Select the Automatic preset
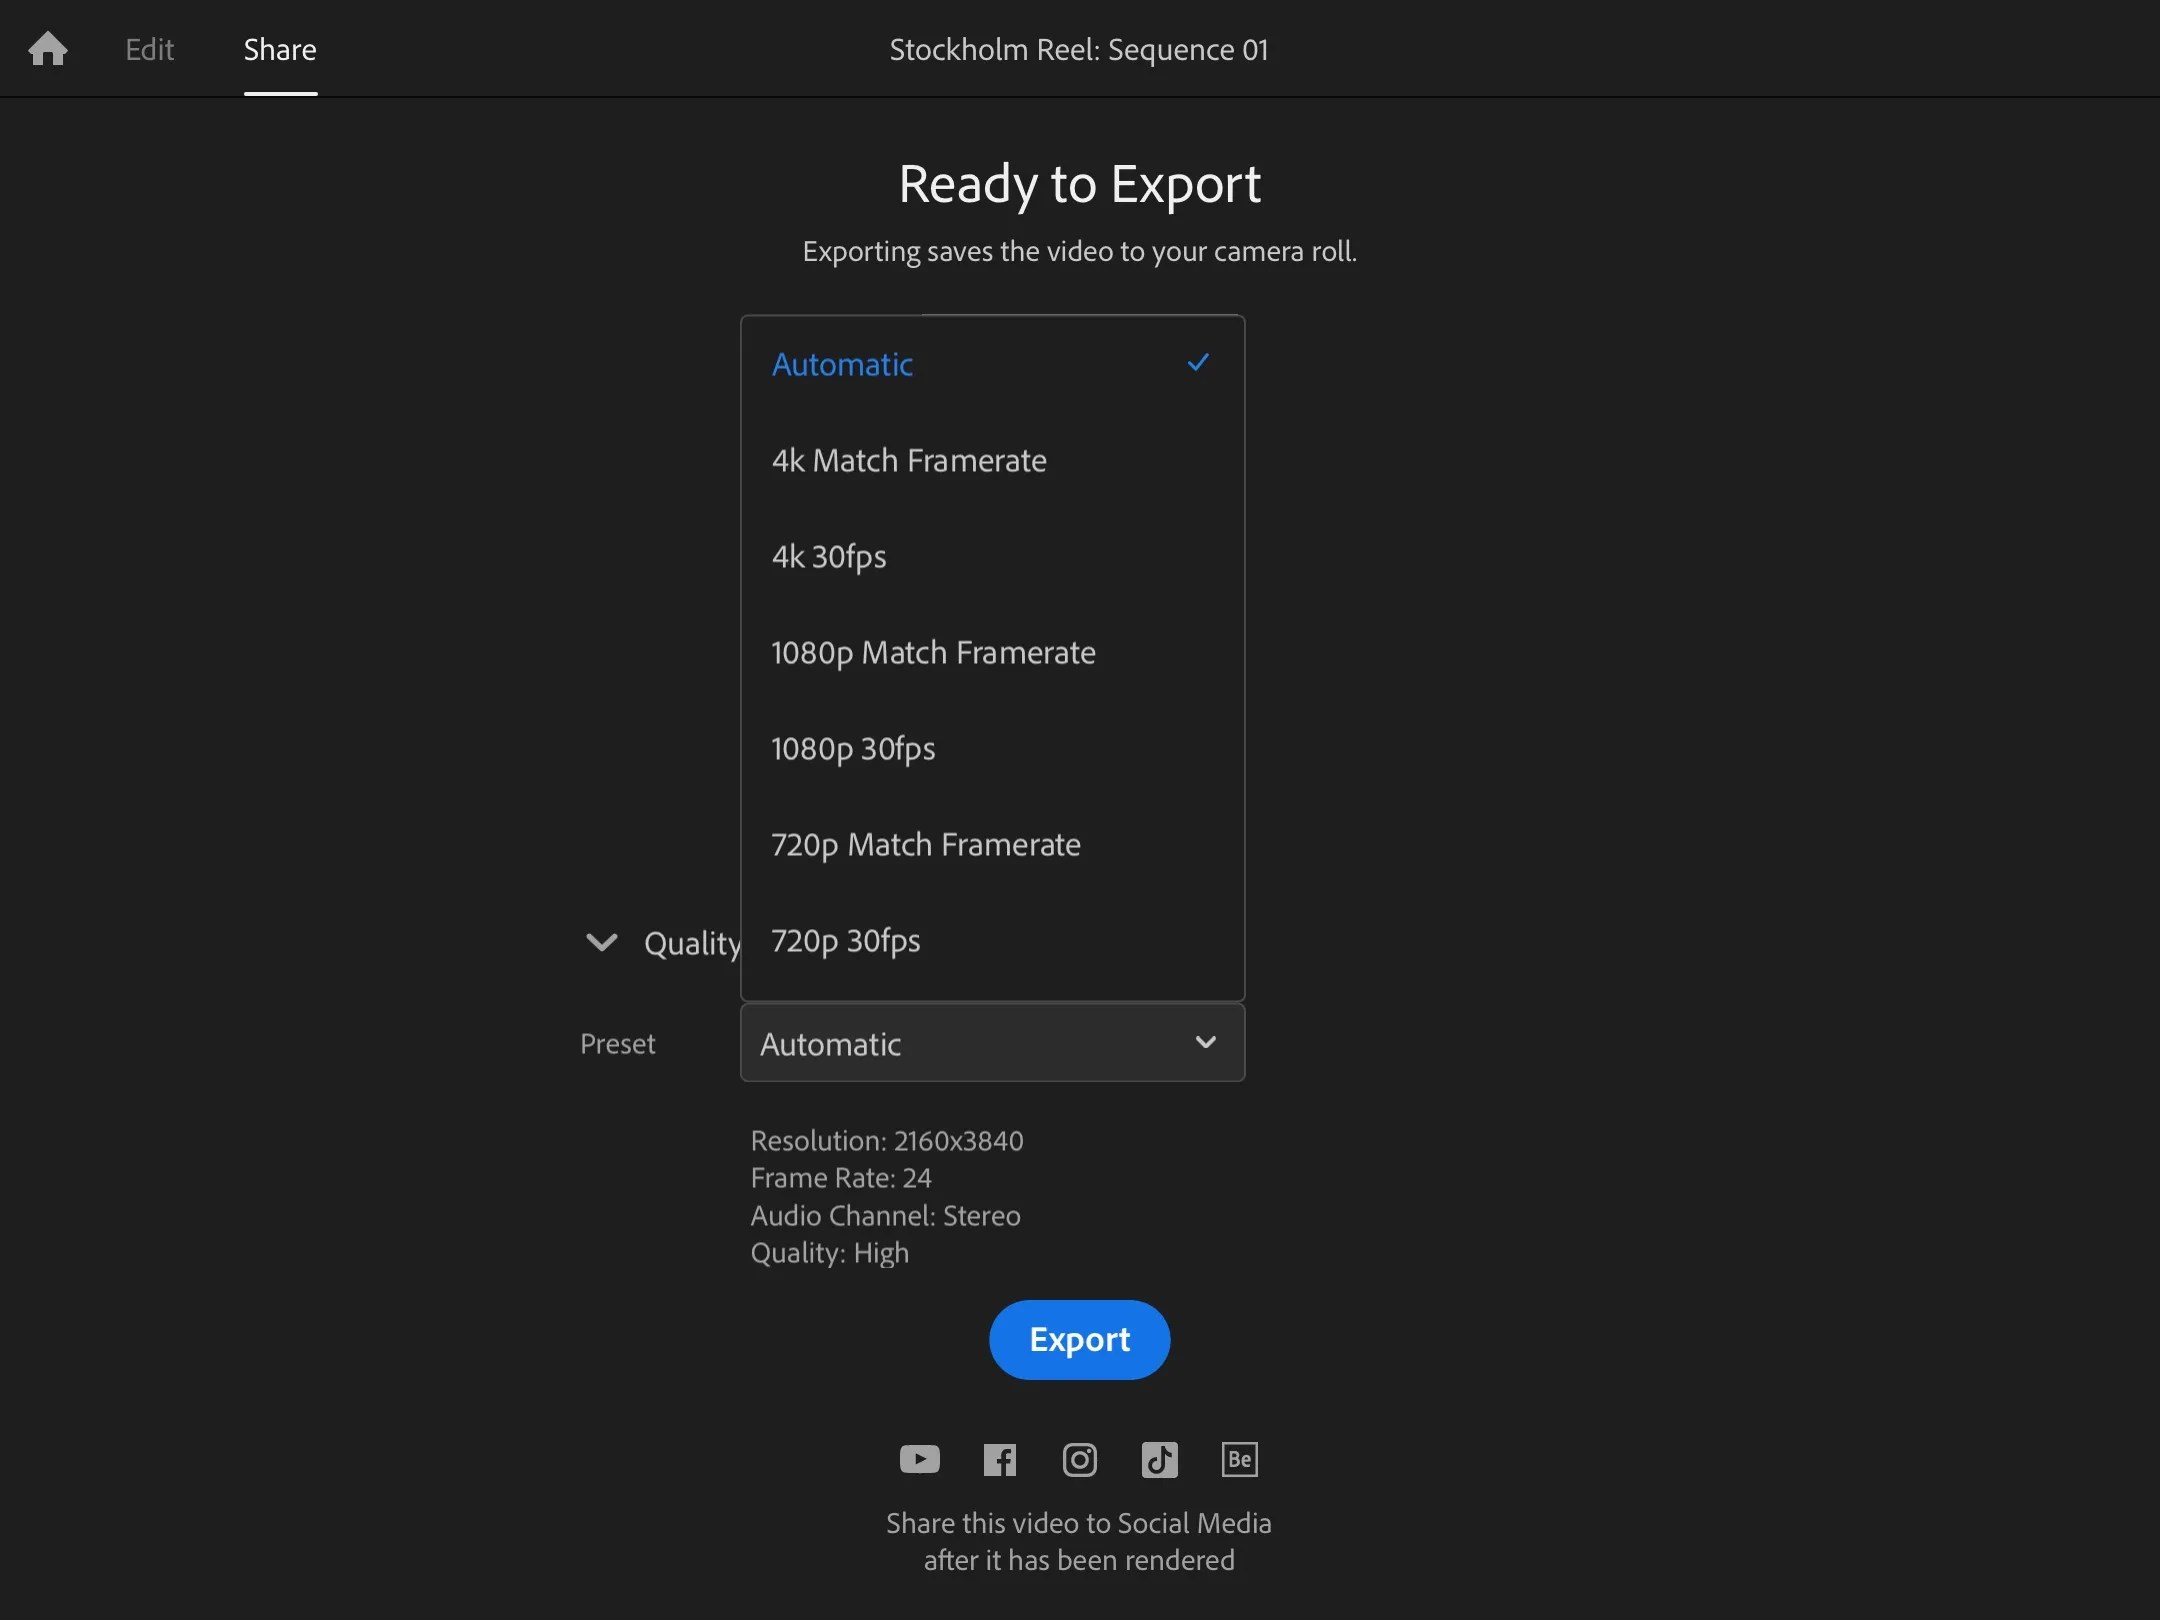Image resolution: width=2160 pixels, height=1620 pixels. point(841,364)
